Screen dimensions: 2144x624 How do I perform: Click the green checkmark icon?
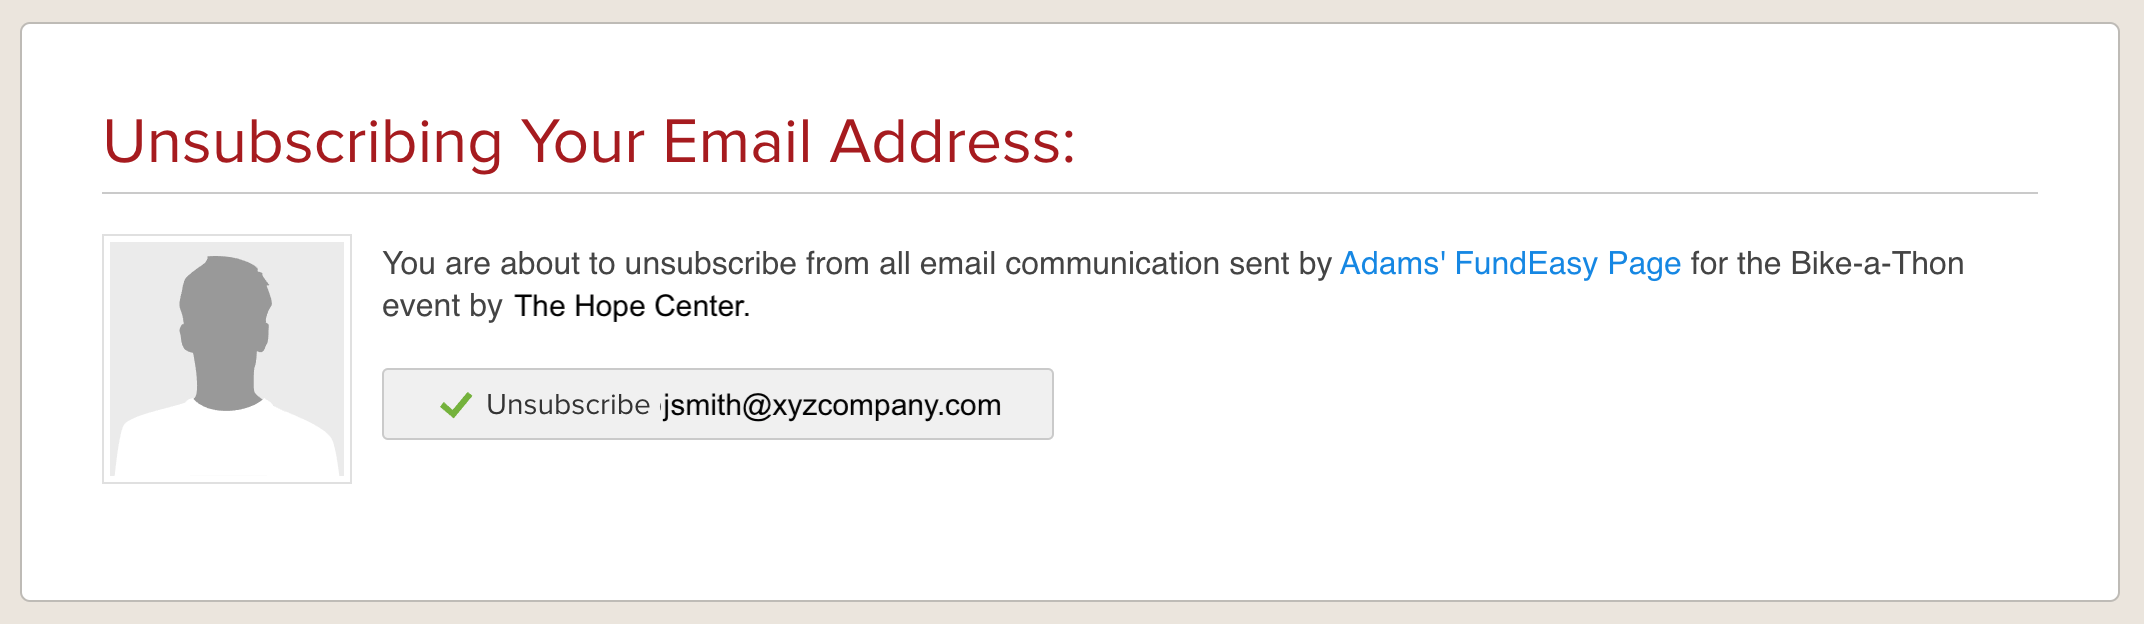456,405
